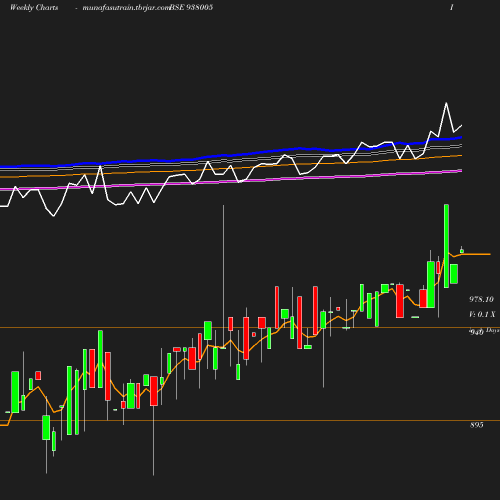500x500 pixels.
Task: Click the "BSE 938005" symbol label
Action: 191,7
